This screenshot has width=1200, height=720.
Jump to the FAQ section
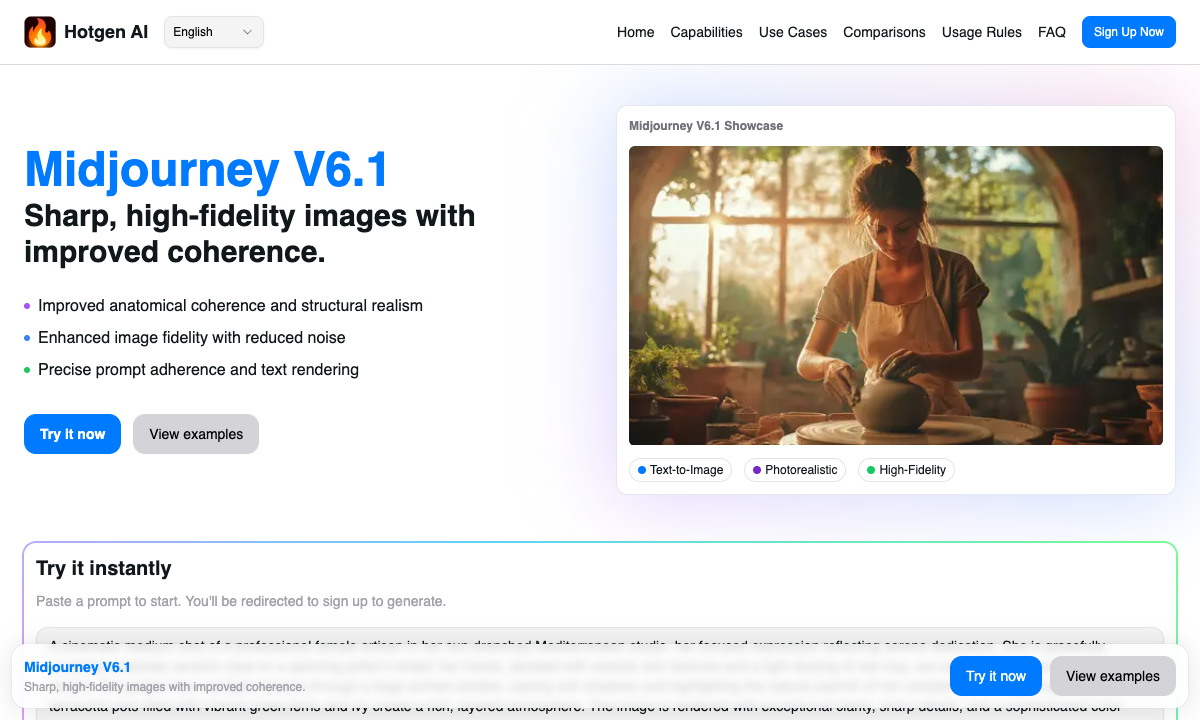1052,32
